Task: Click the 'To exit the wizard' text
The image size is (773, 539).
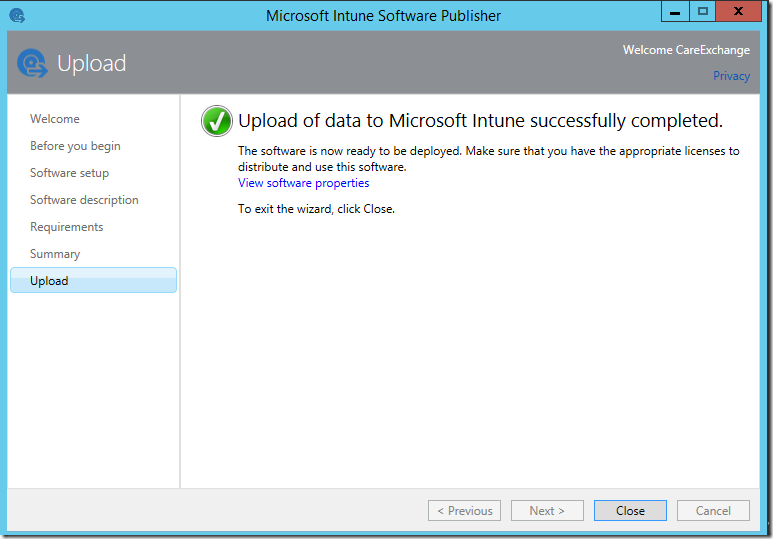Action: coord(316,209)
